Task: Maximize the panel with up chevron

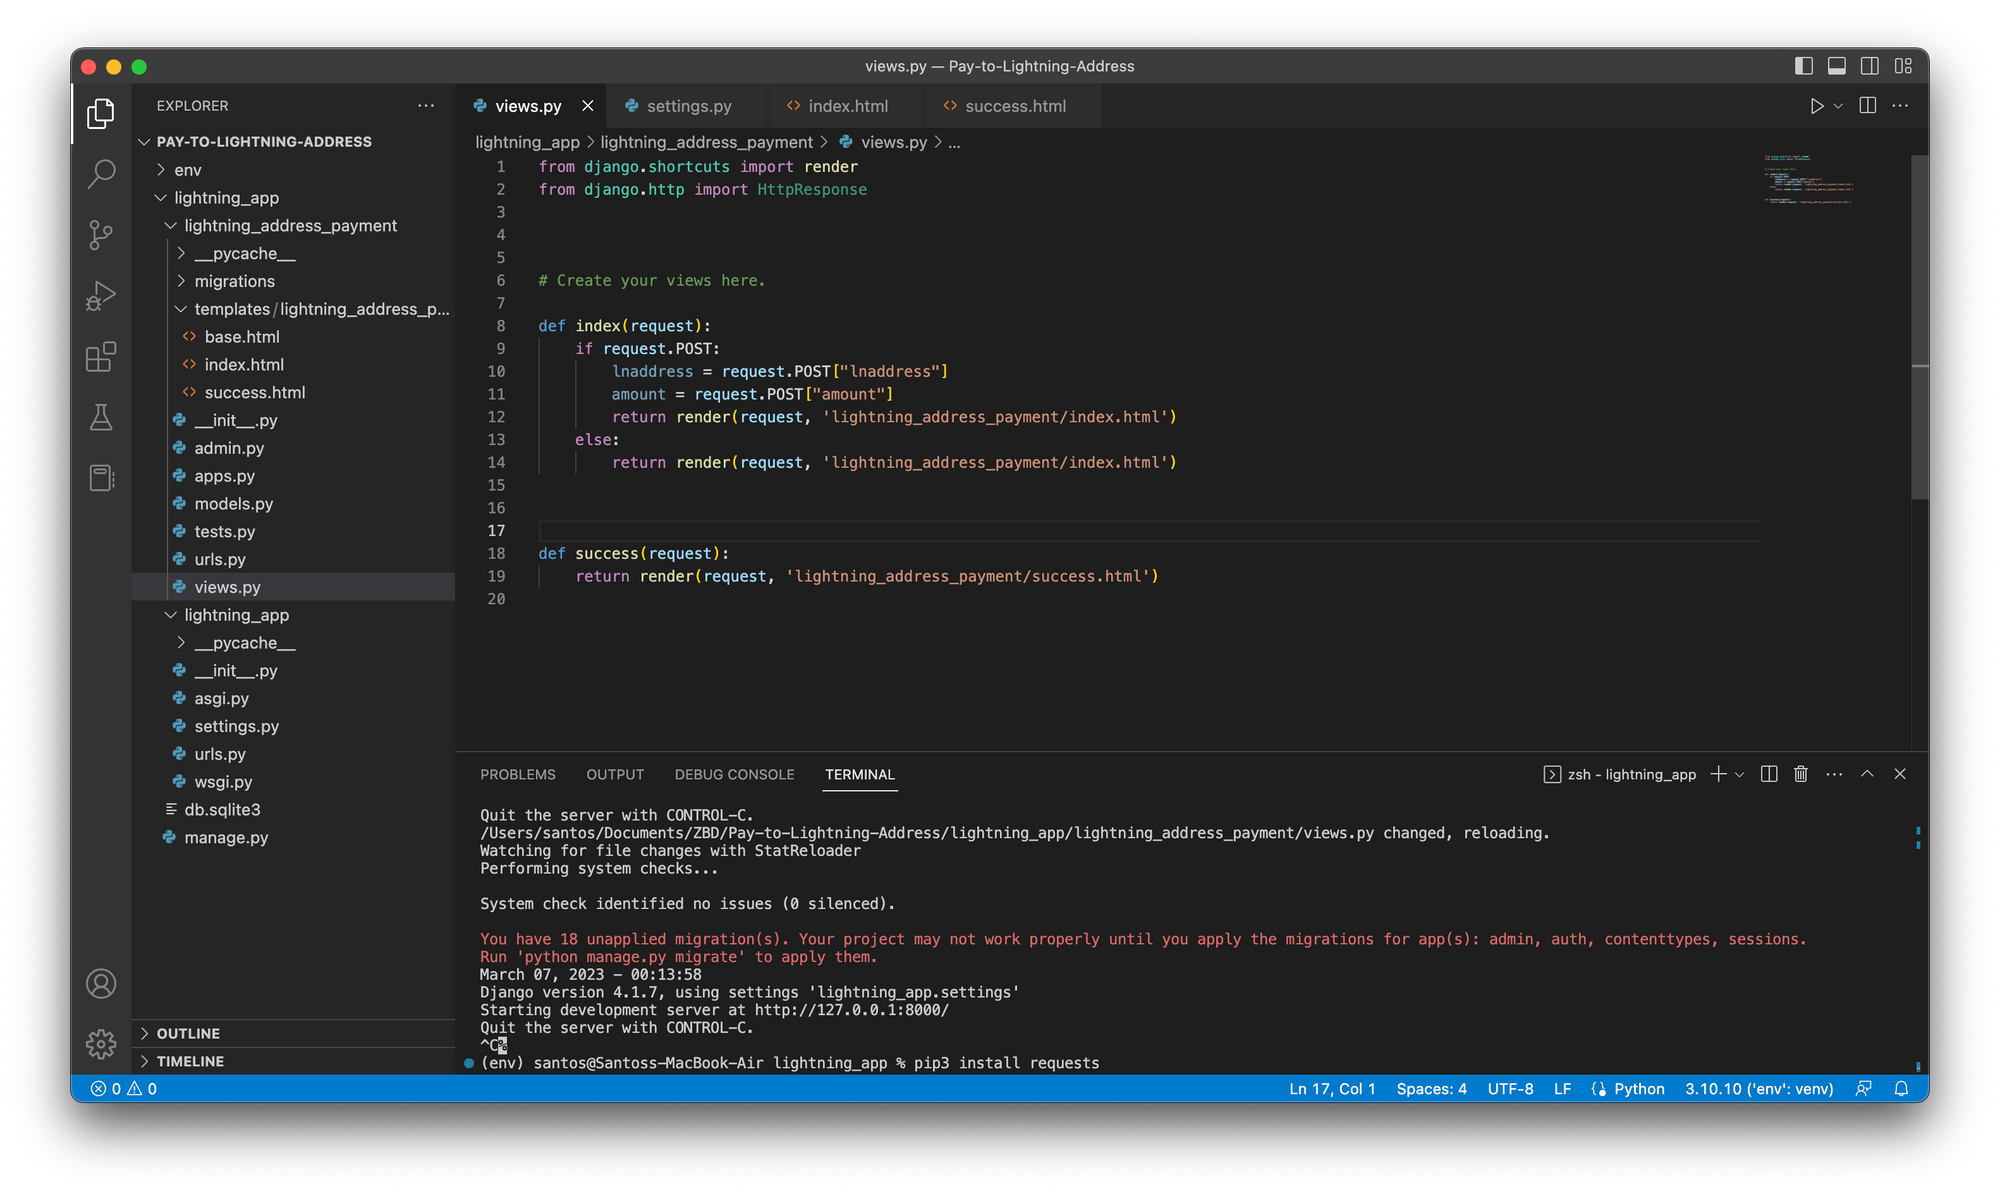Action: 1867,774
